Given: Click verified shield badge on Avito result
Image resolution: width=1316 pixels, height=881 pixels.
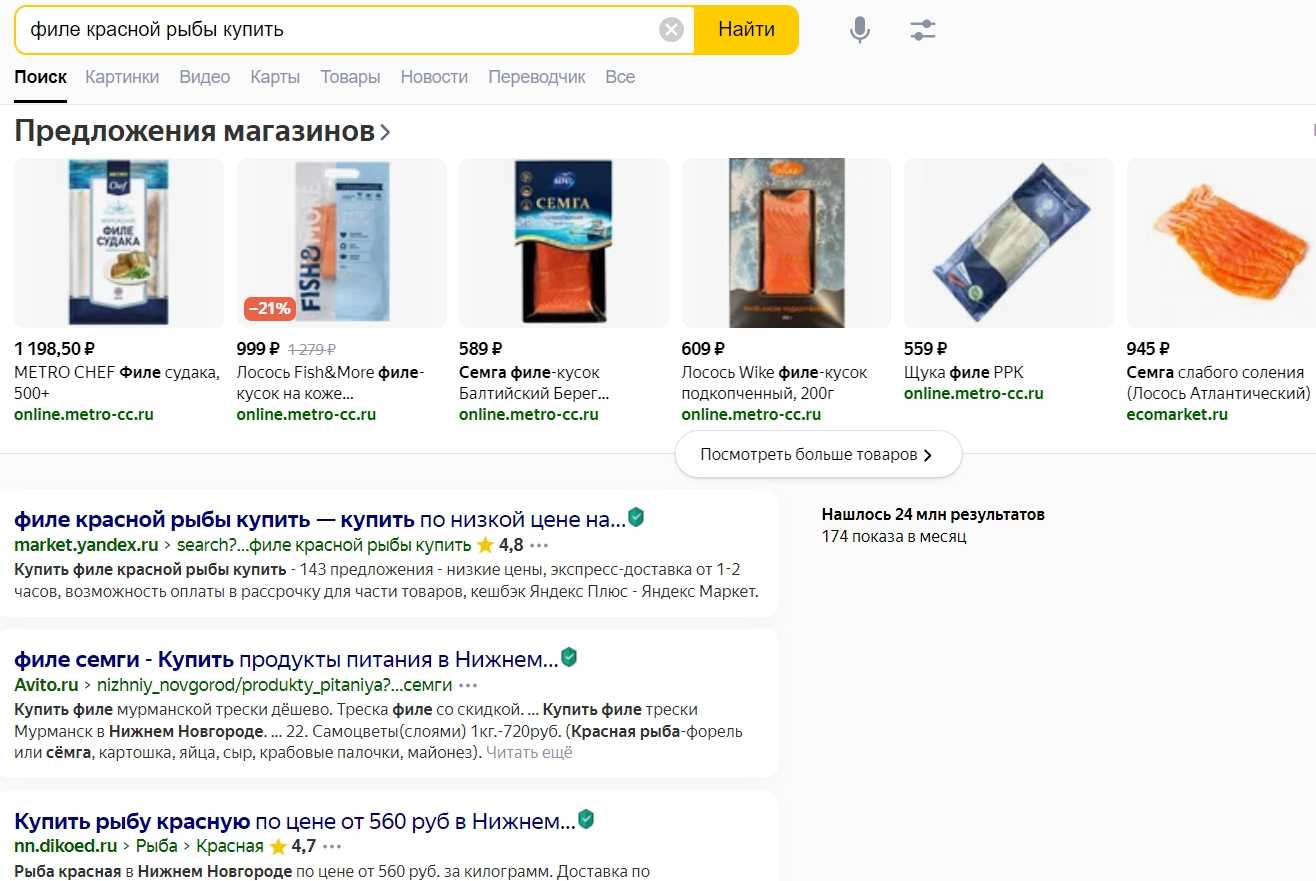Looking at the screenshot, I should pyautogui.click(x=568, y=657).
